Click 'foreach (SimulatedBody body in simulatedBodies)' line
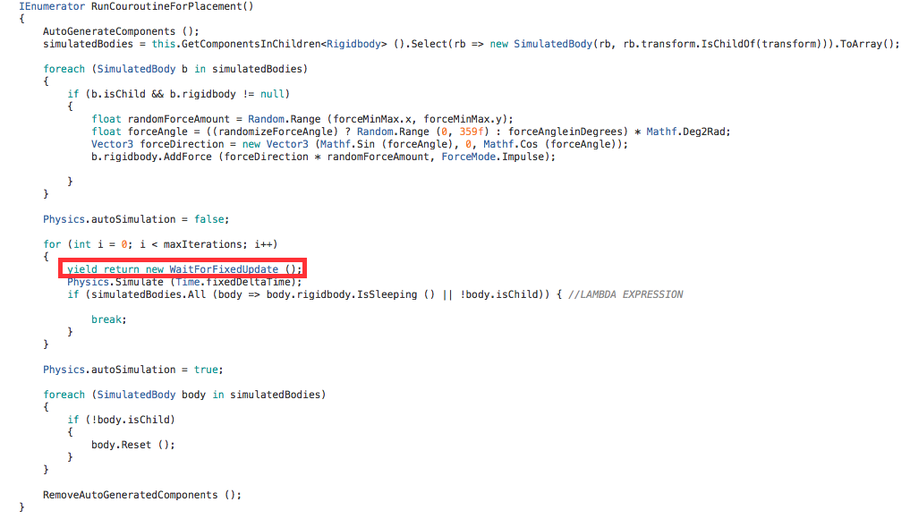Viewport: 910px width, 519px height. tap(184, 395)
